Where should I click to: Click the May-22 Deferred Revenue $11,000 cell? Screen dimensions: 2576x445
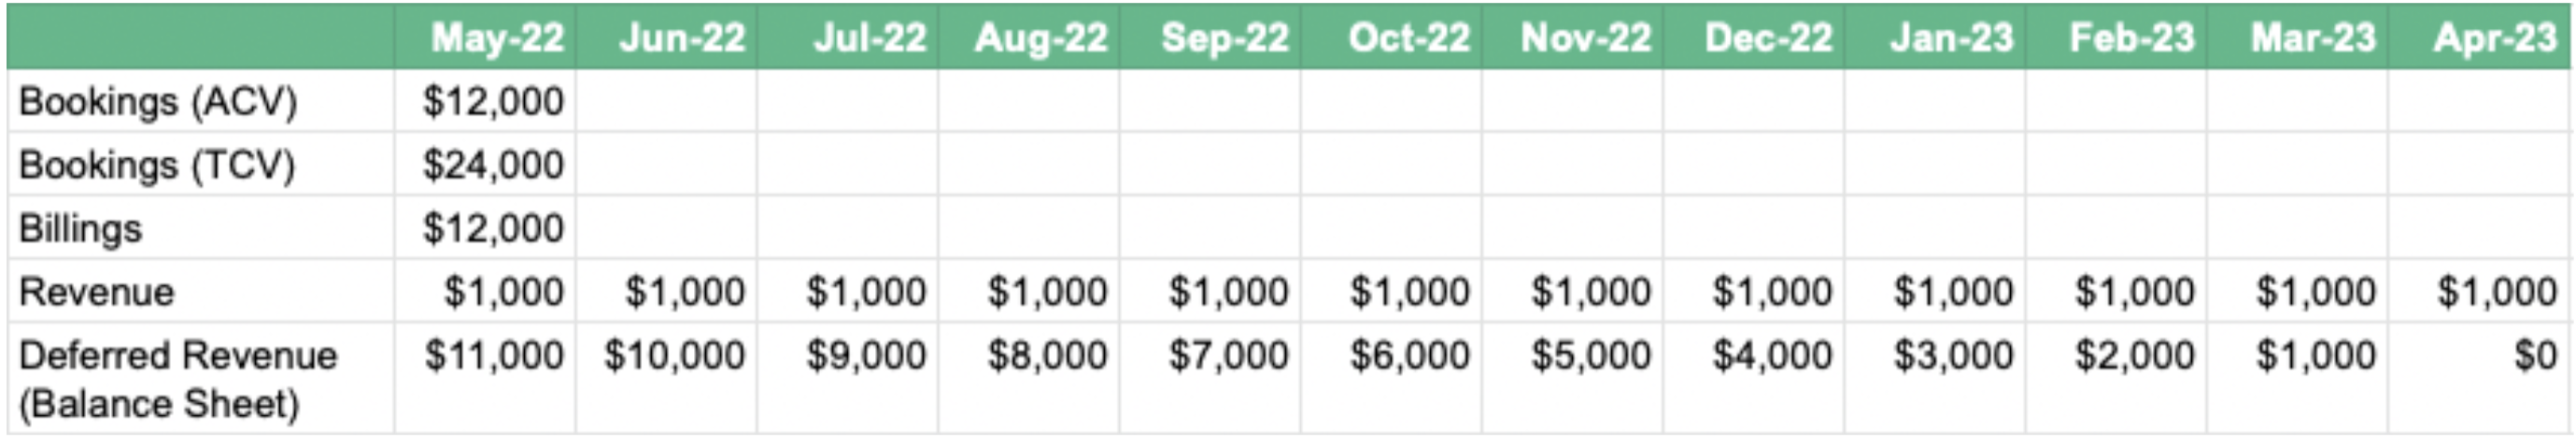pos(492,356)
